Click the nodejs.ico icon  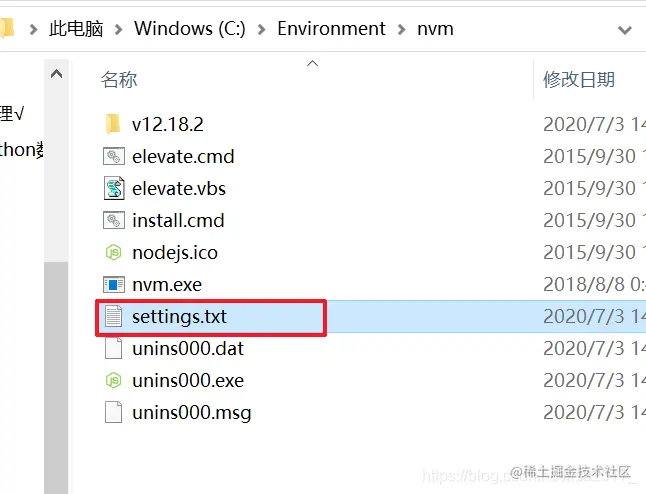113,252
